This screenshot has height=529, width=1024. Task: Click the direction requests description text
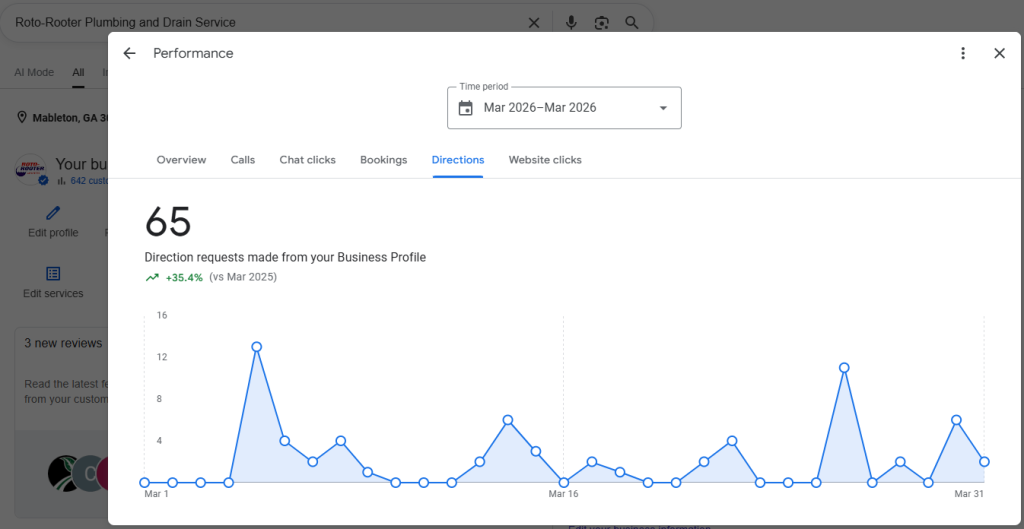click(x=285, y=257)
